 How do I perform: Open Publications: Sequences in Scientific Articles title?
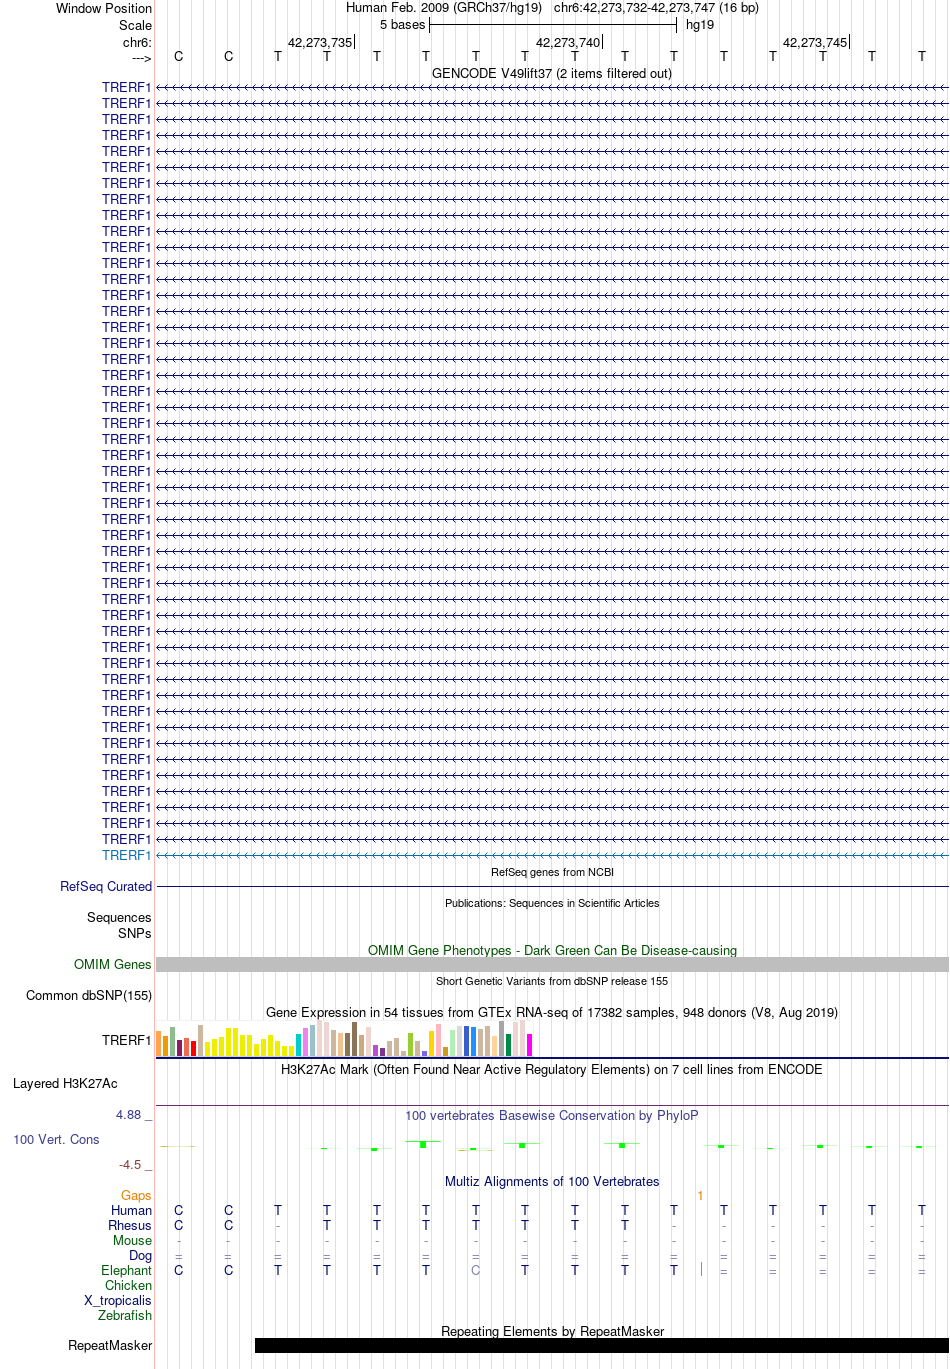[552, 903]
